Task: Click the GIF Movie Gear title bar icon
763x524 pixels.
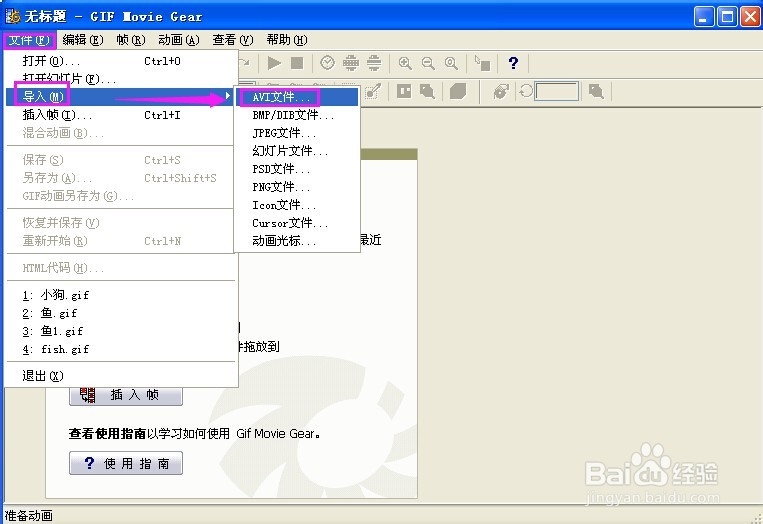Action: pyautogui.click(x=13, y=17)
